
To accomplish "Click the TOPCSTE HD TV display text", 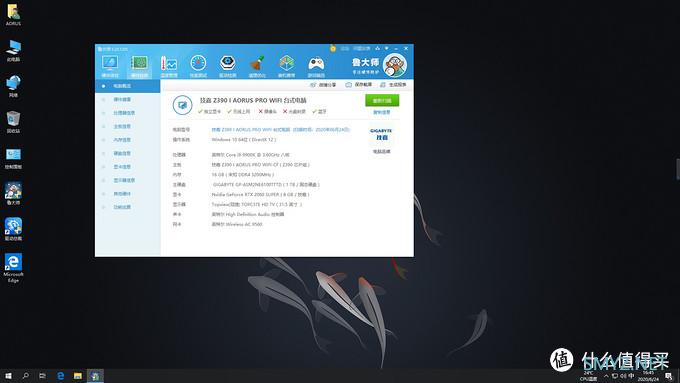I will tap(256, 204).
